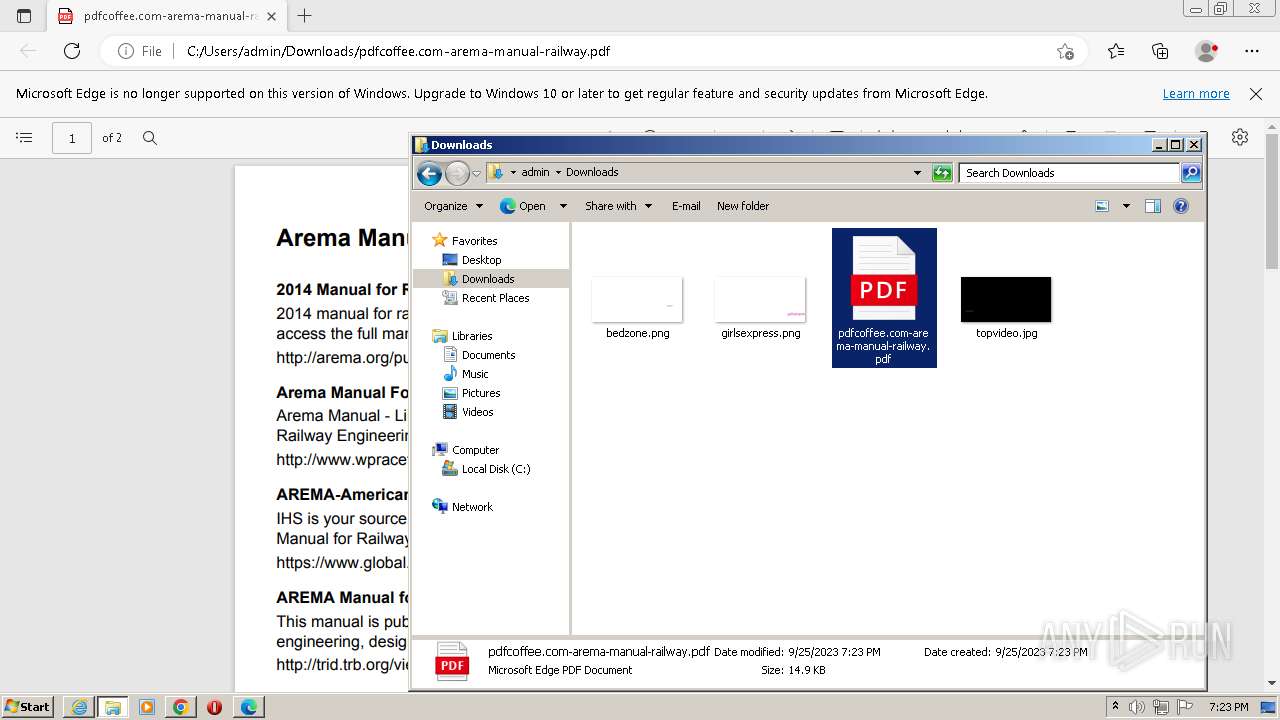Select Pictures library

[481, 393]
